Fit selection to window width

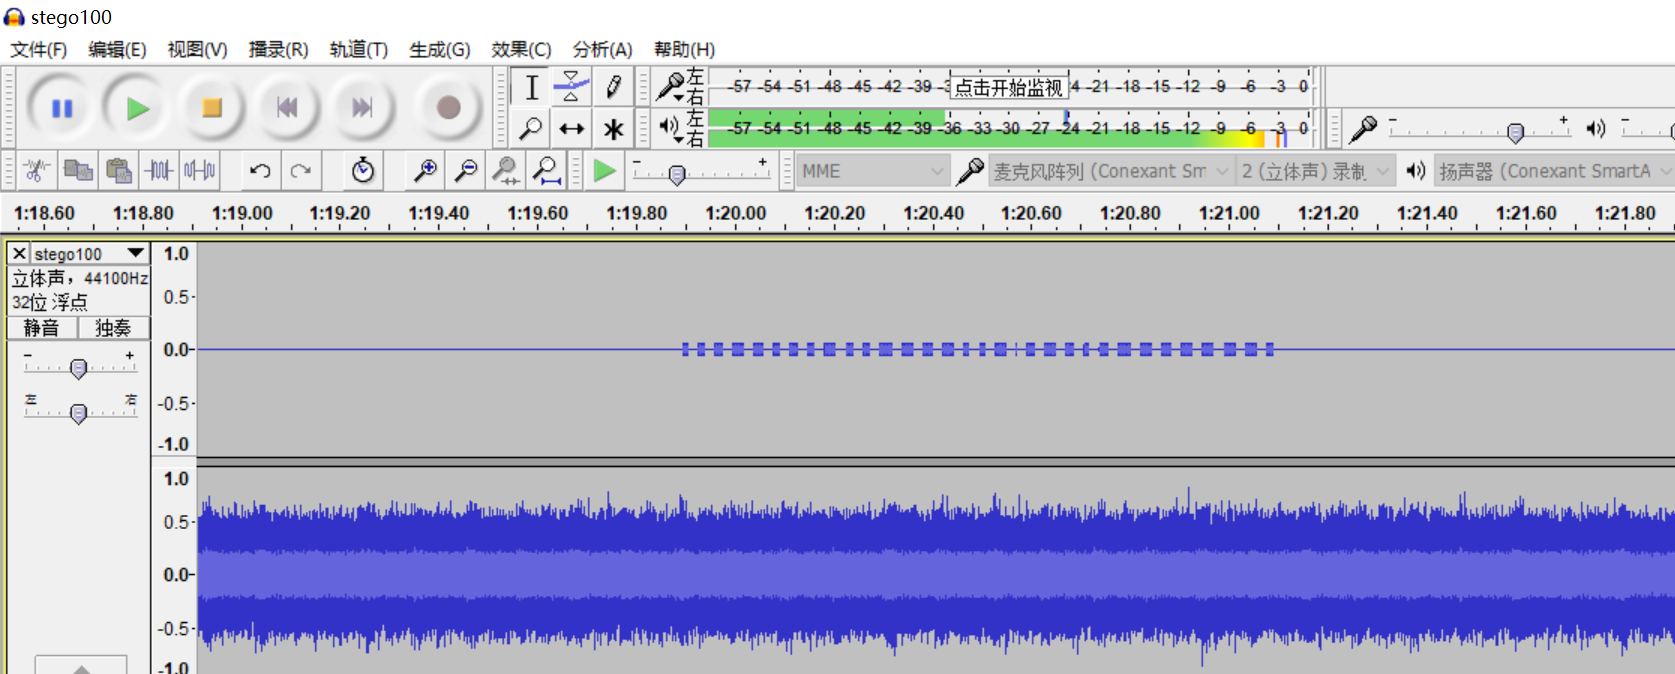(507, 171)
